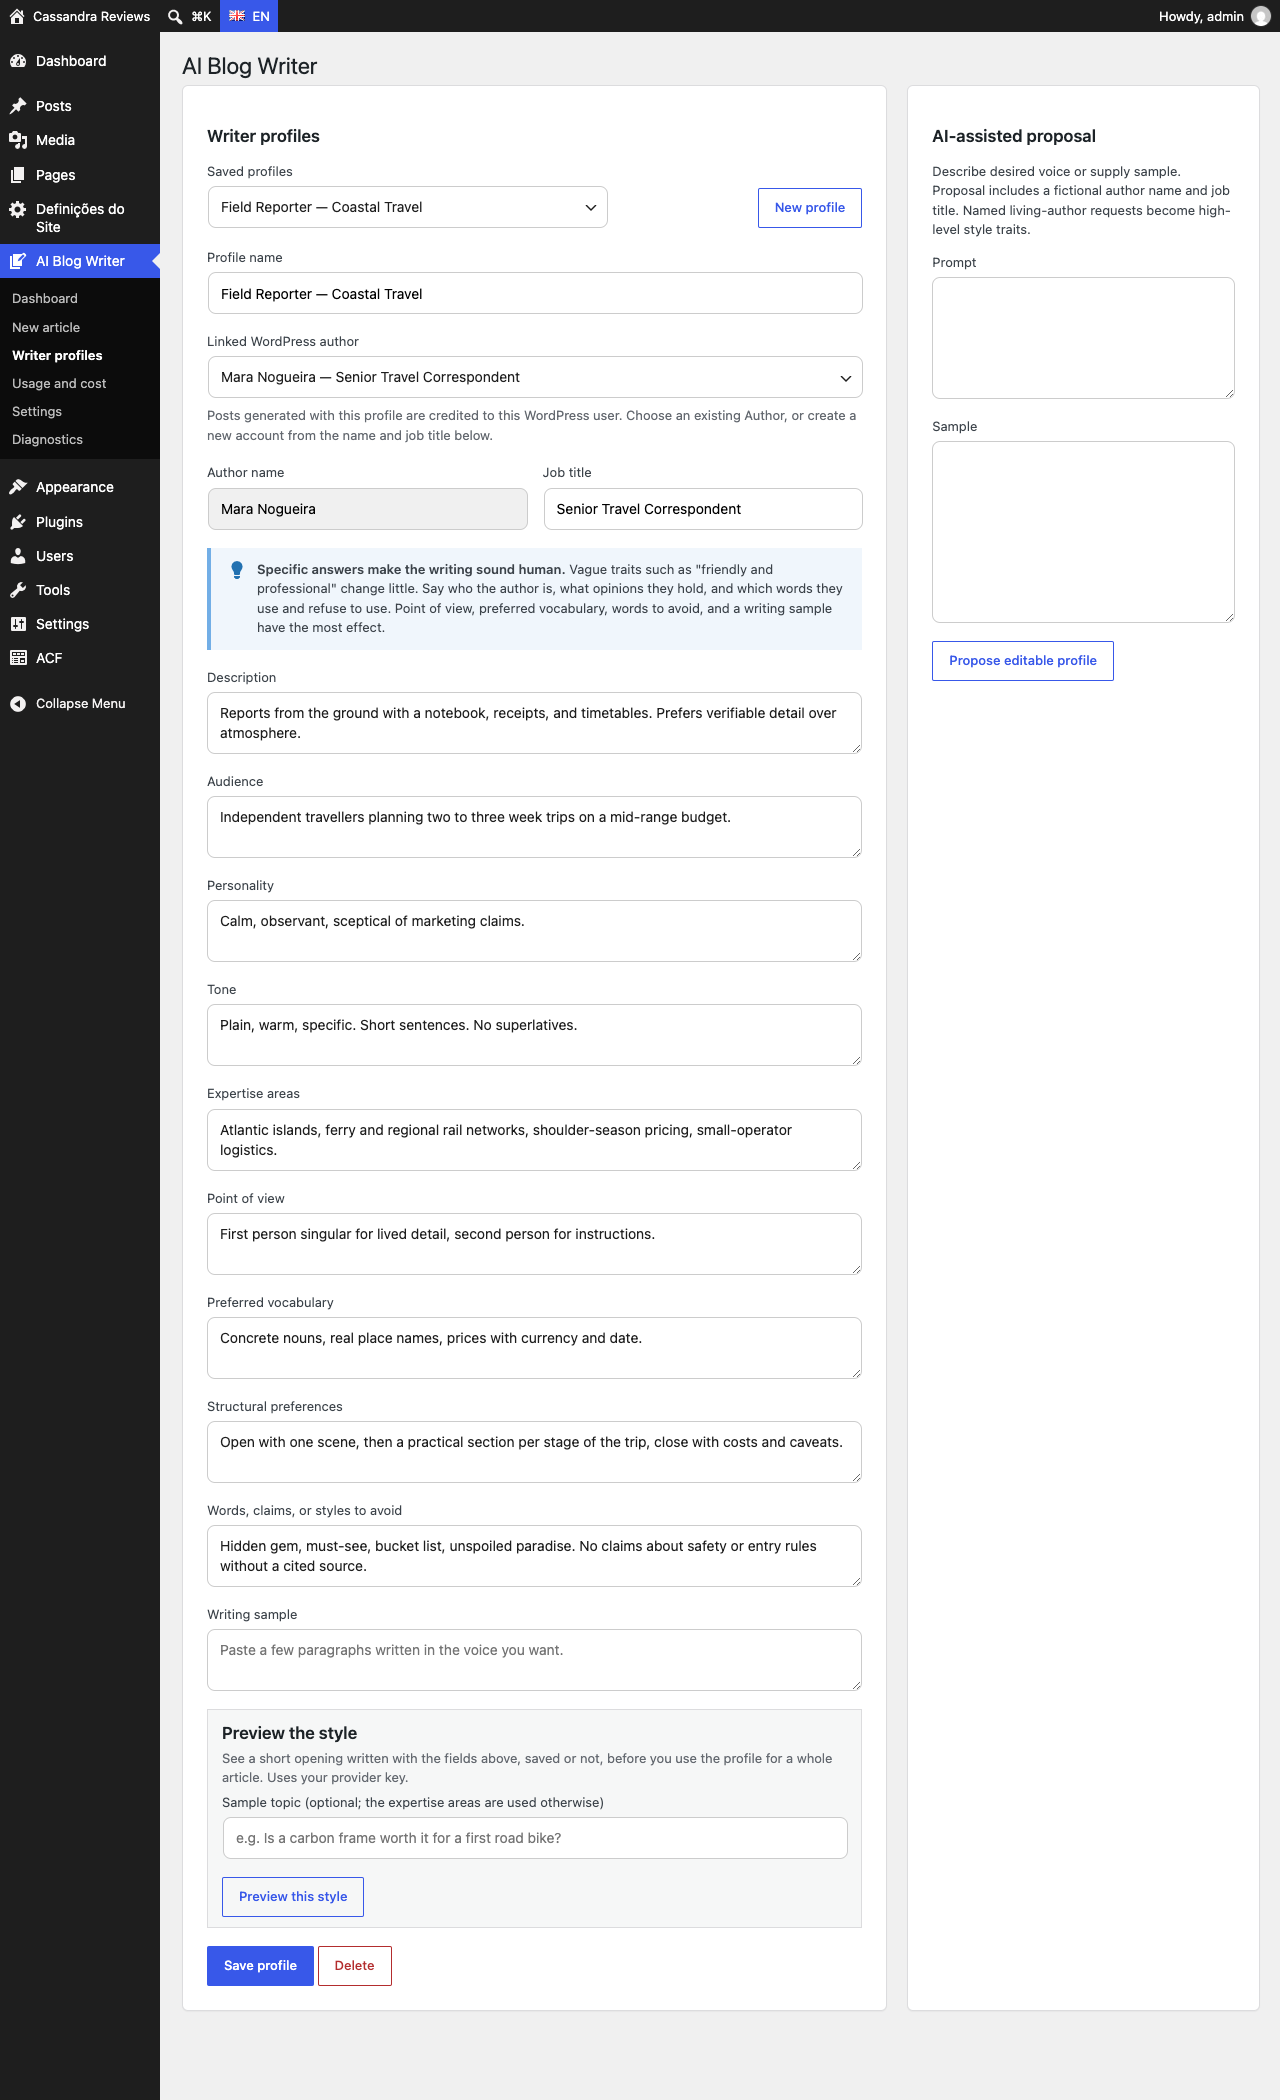Expand the Linked WordPress author dropdown
The image size is (1280, 2100).
pyautogui.click(x=535, y=377)
